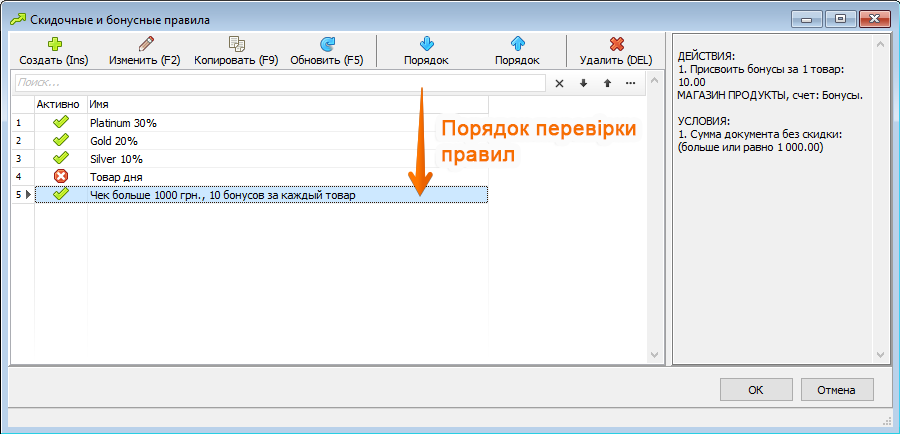Click window title bar green arrow icon
Screen dimensions: 900x434
pyautogui.click(x=18, y=19)
